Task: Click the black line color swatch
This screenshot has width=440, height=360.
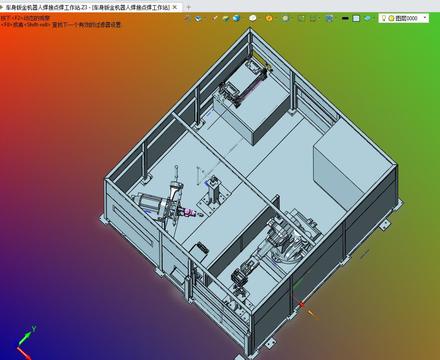Action: point(345,19)
